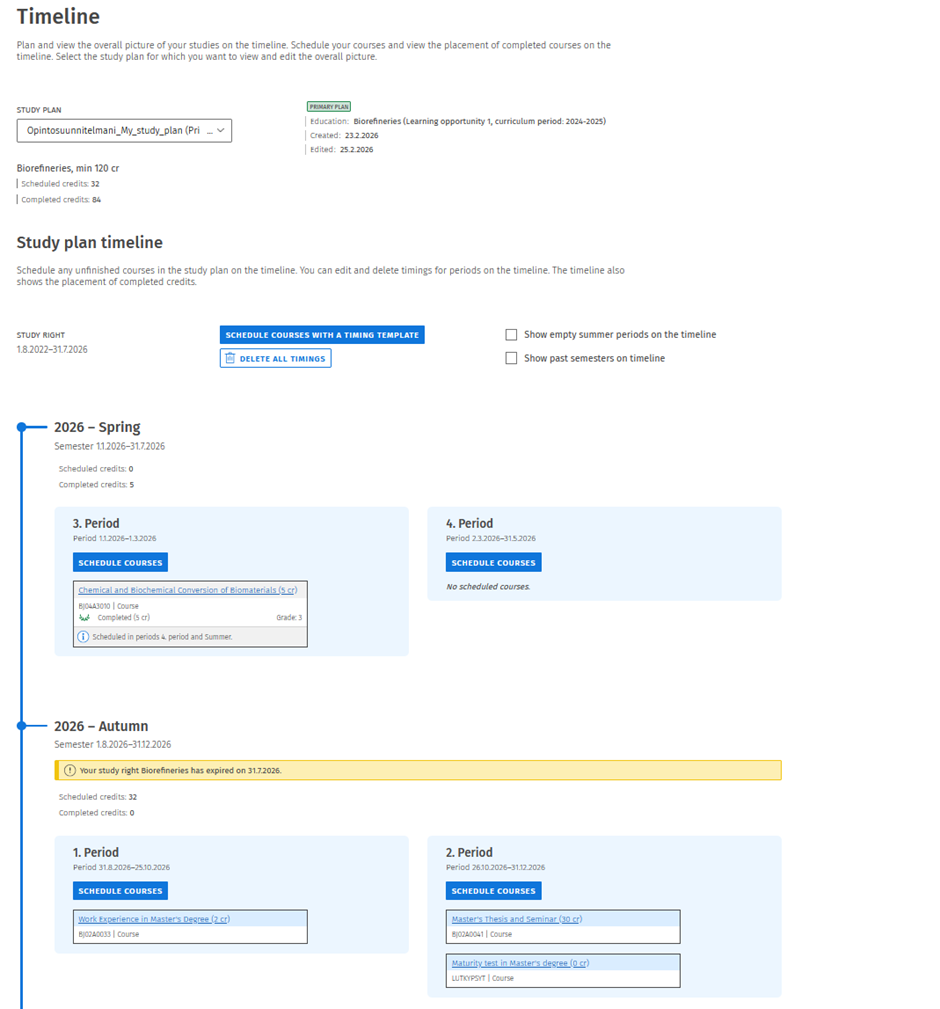Image resolution: width=940 pixels, height=1009 pixels.
Task: Enable Show empty summer periods on the timeline
Action: tap(512, 335)
